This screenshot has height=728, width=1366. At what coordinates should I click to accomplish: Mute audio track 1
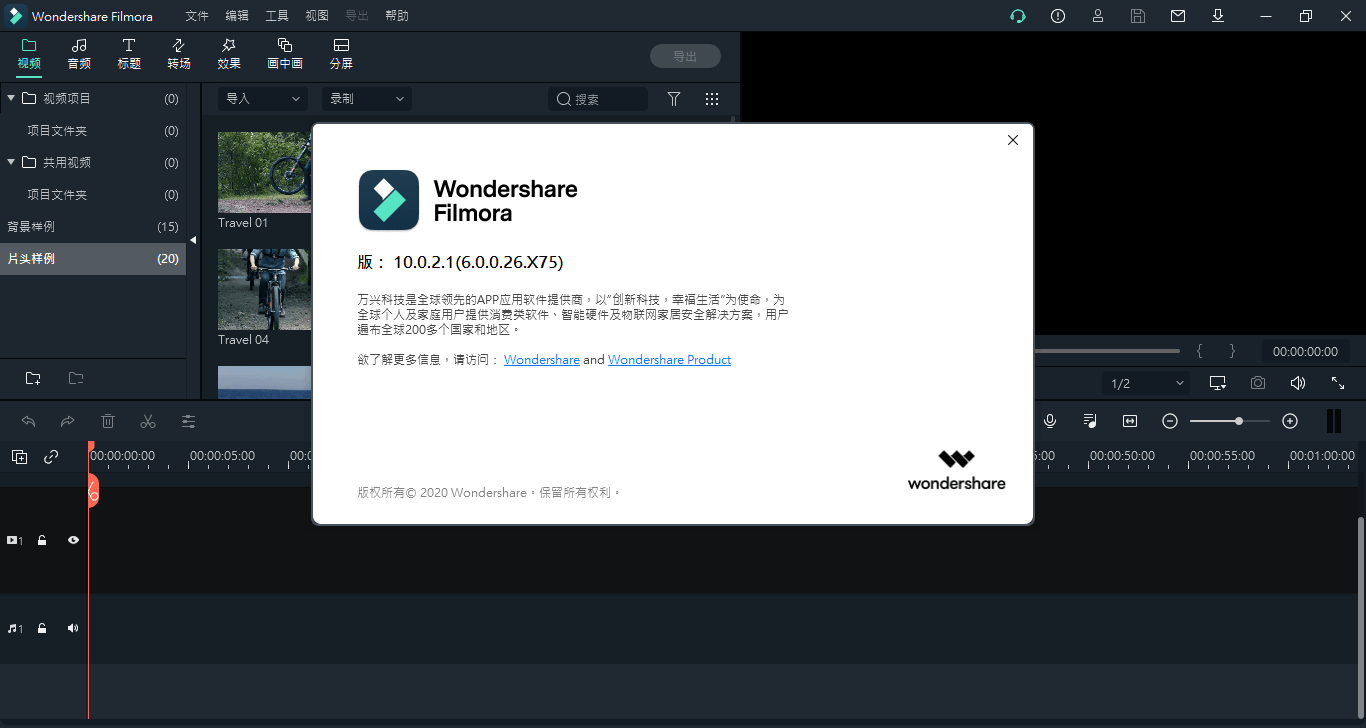point(73,629)
